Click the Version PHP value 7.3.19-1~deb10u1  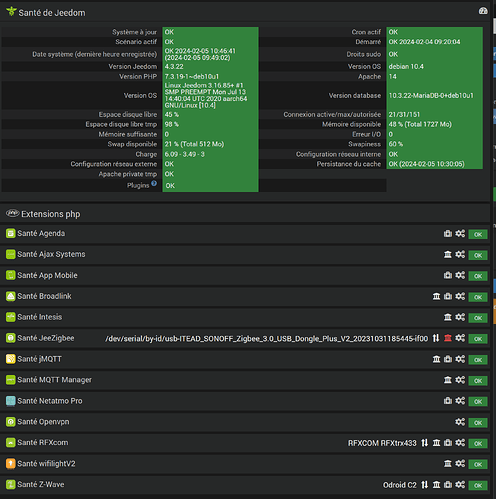pos(192,77)
